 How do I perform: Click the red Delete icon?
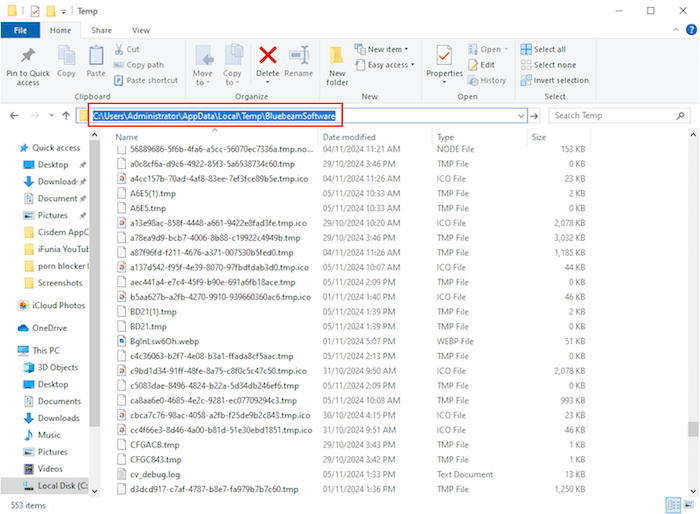click(268, 55)
